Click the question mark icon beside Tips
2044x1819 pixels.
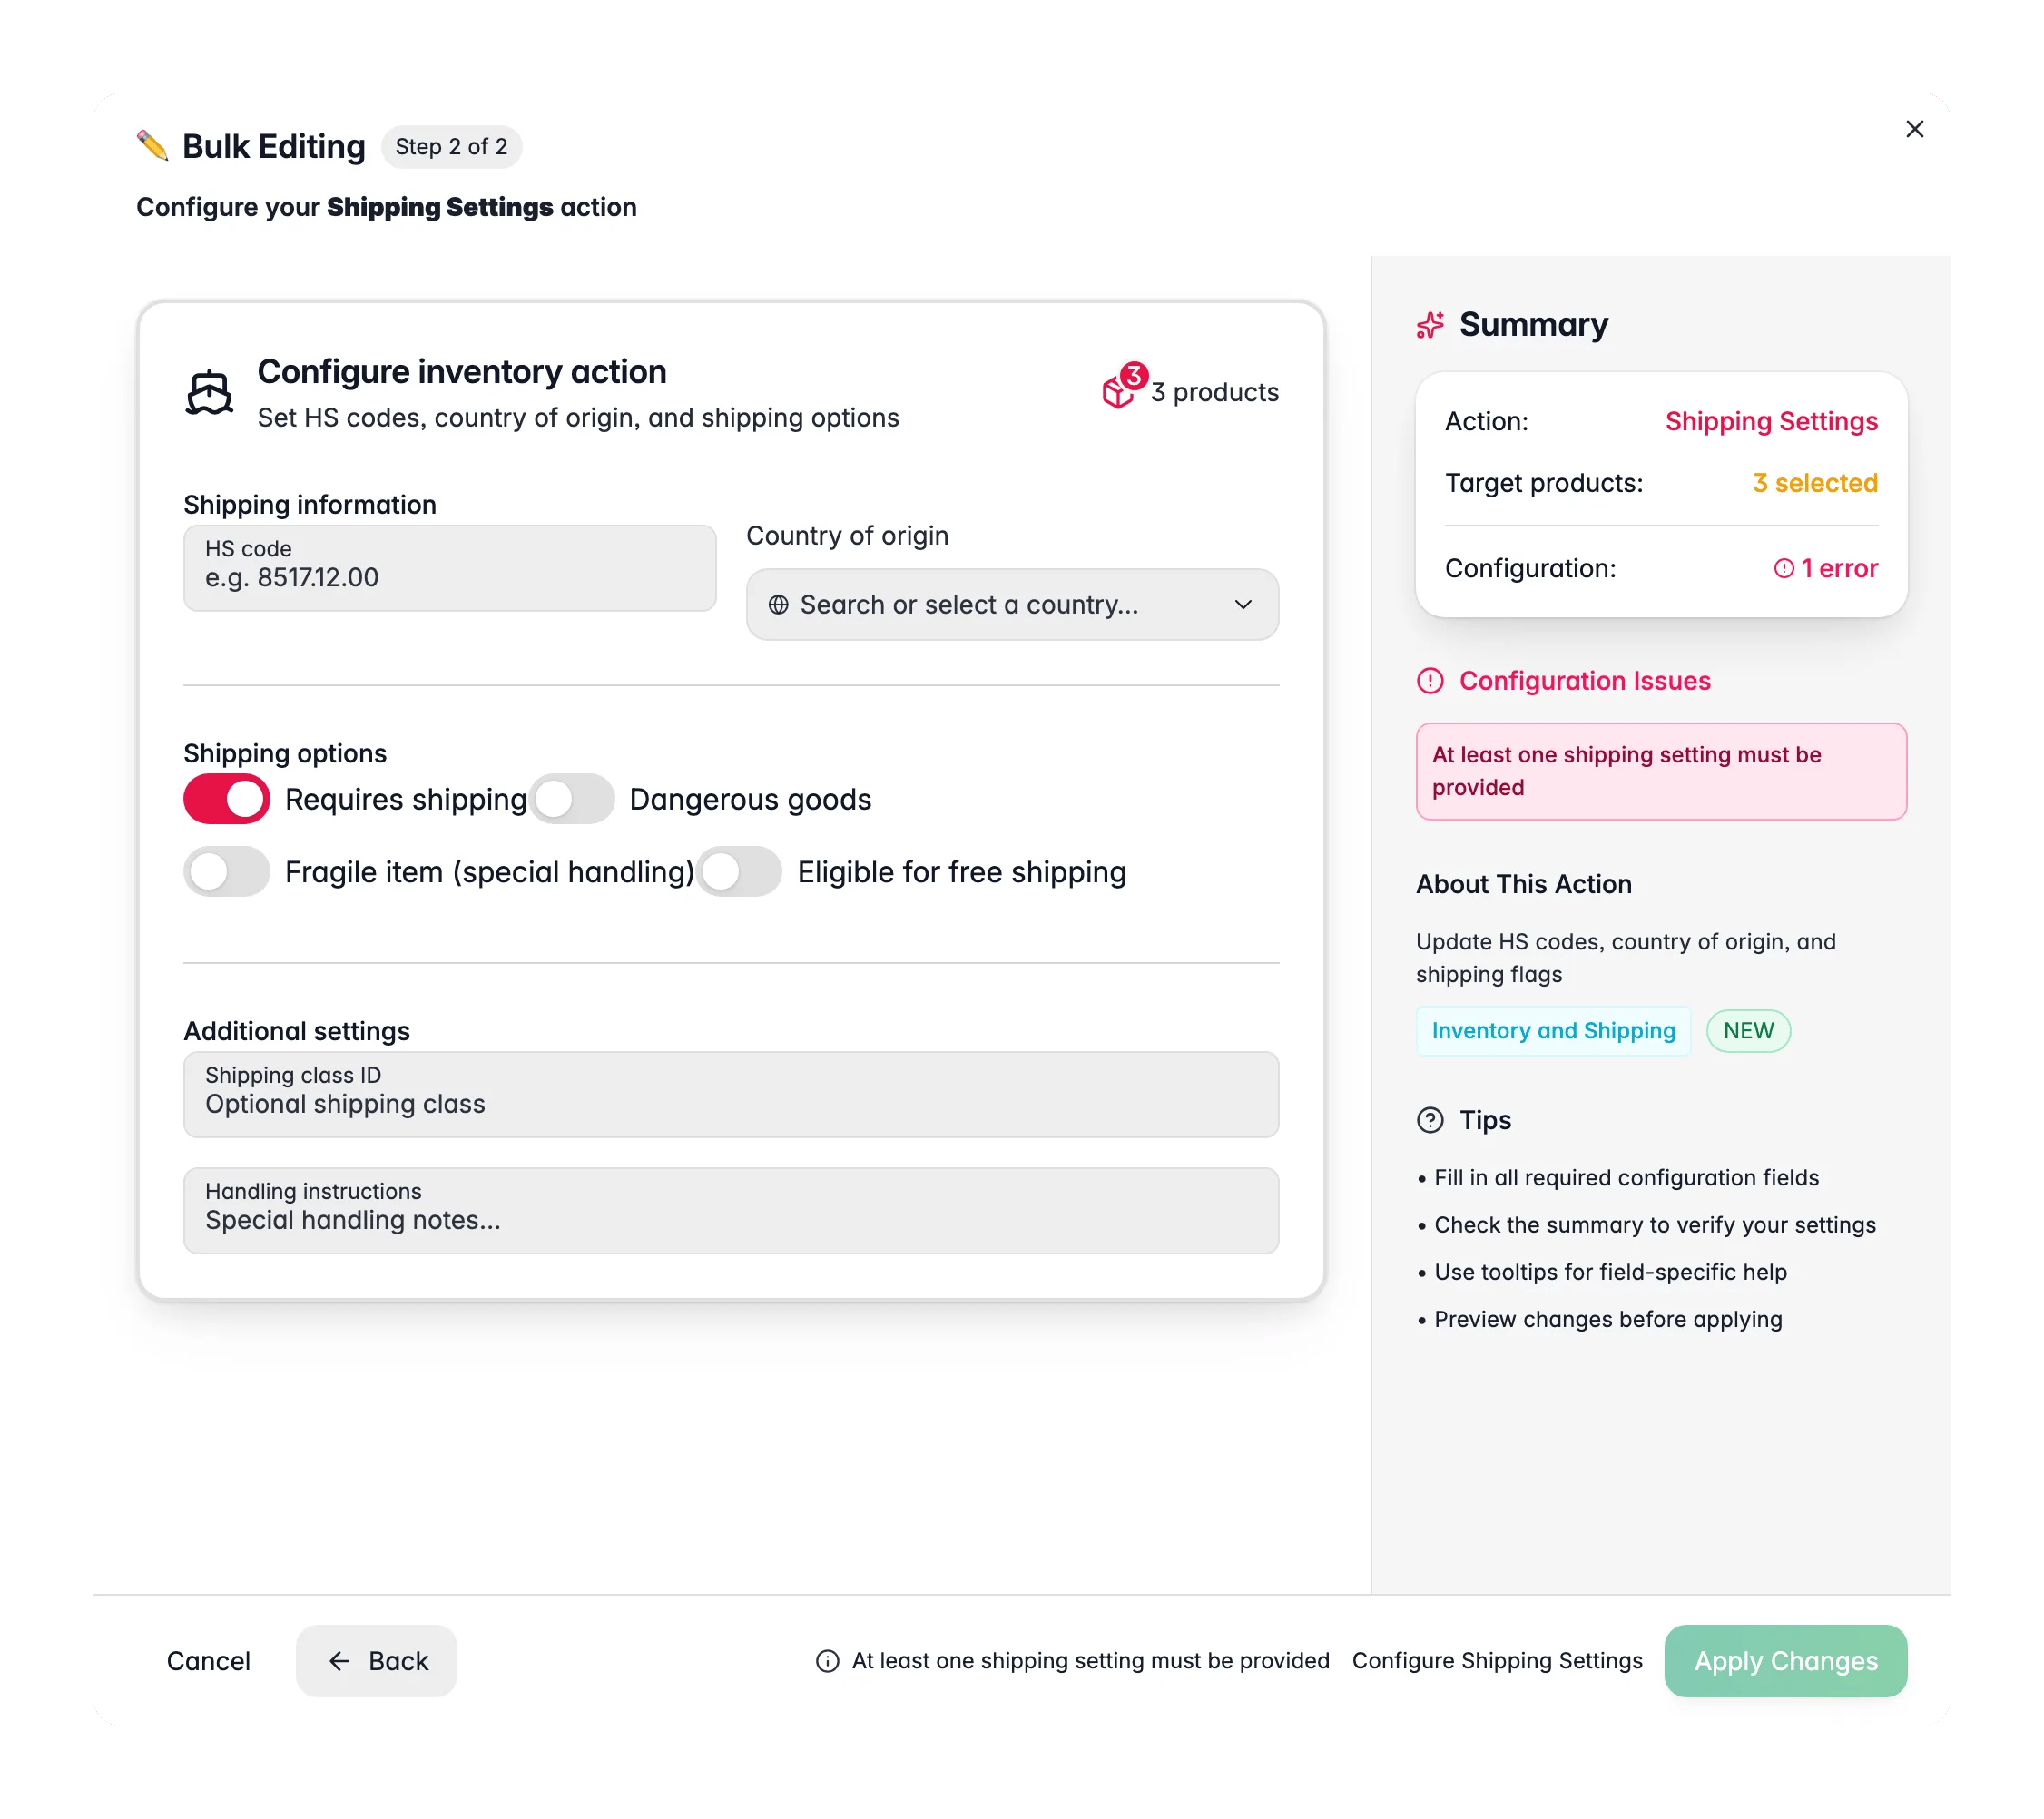[x=1430, y=1120]
